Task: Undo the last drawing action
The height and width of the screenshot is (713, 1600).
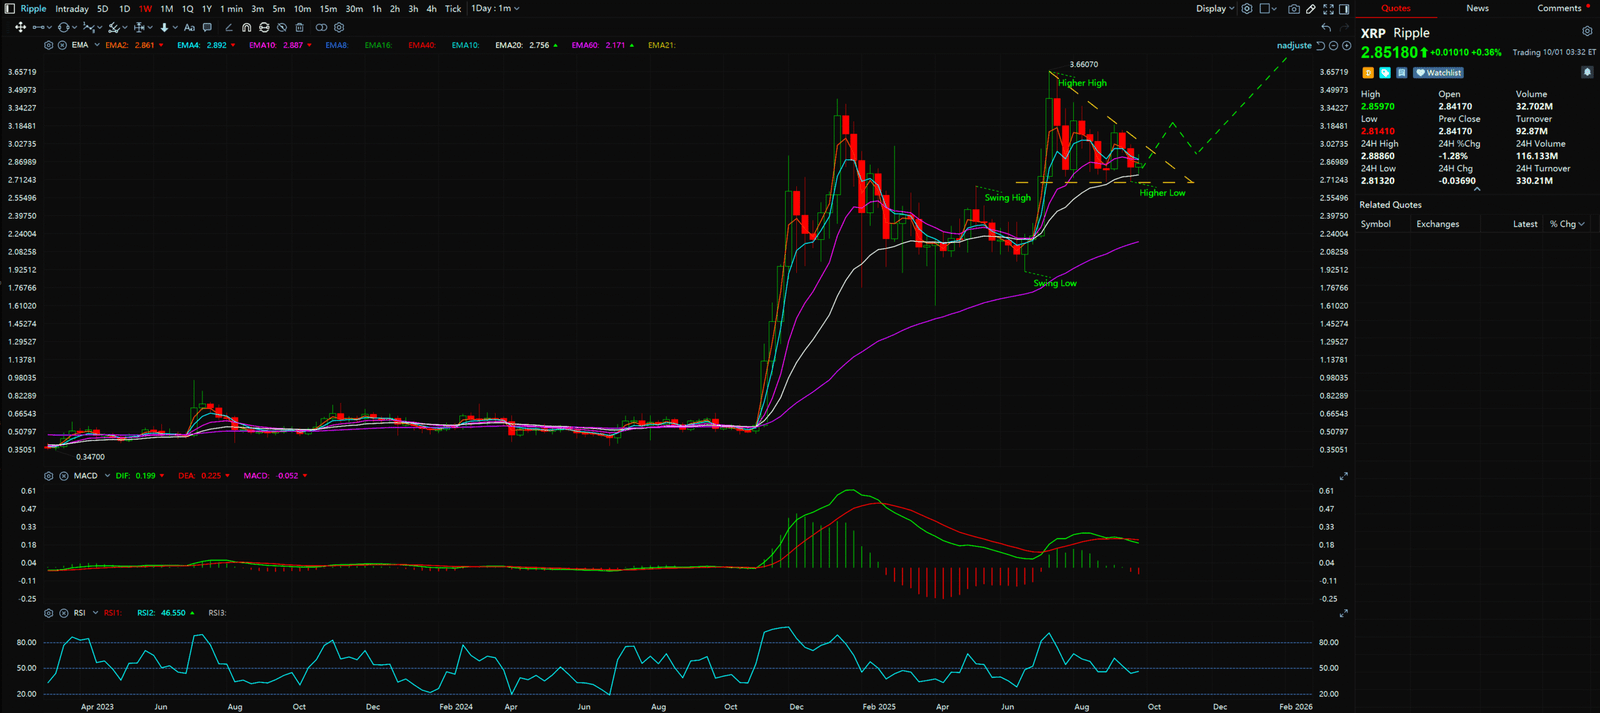Action: point(1326,28)
